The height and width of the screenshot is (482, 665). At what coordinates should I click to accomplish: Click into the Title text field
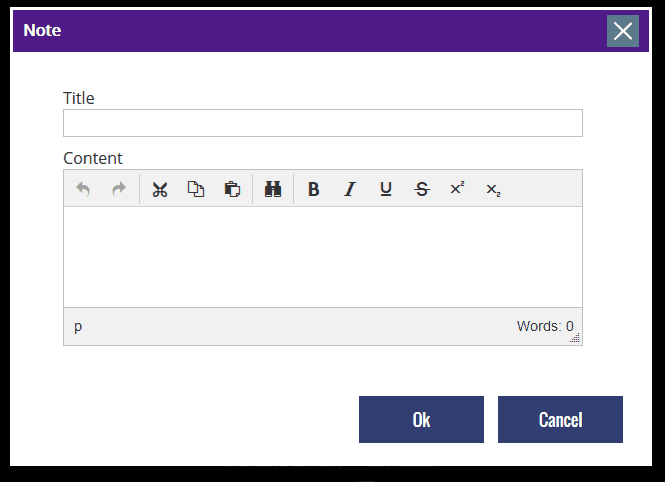(x=322, y=123)
